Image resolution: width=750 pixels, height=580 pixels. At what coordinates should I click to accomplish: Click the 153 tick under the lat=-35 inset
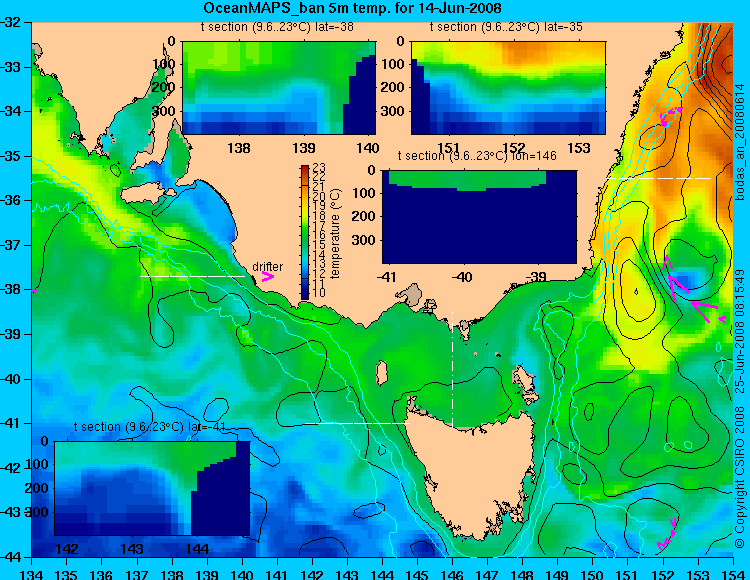pyautogui.click(x=579, y=148)
